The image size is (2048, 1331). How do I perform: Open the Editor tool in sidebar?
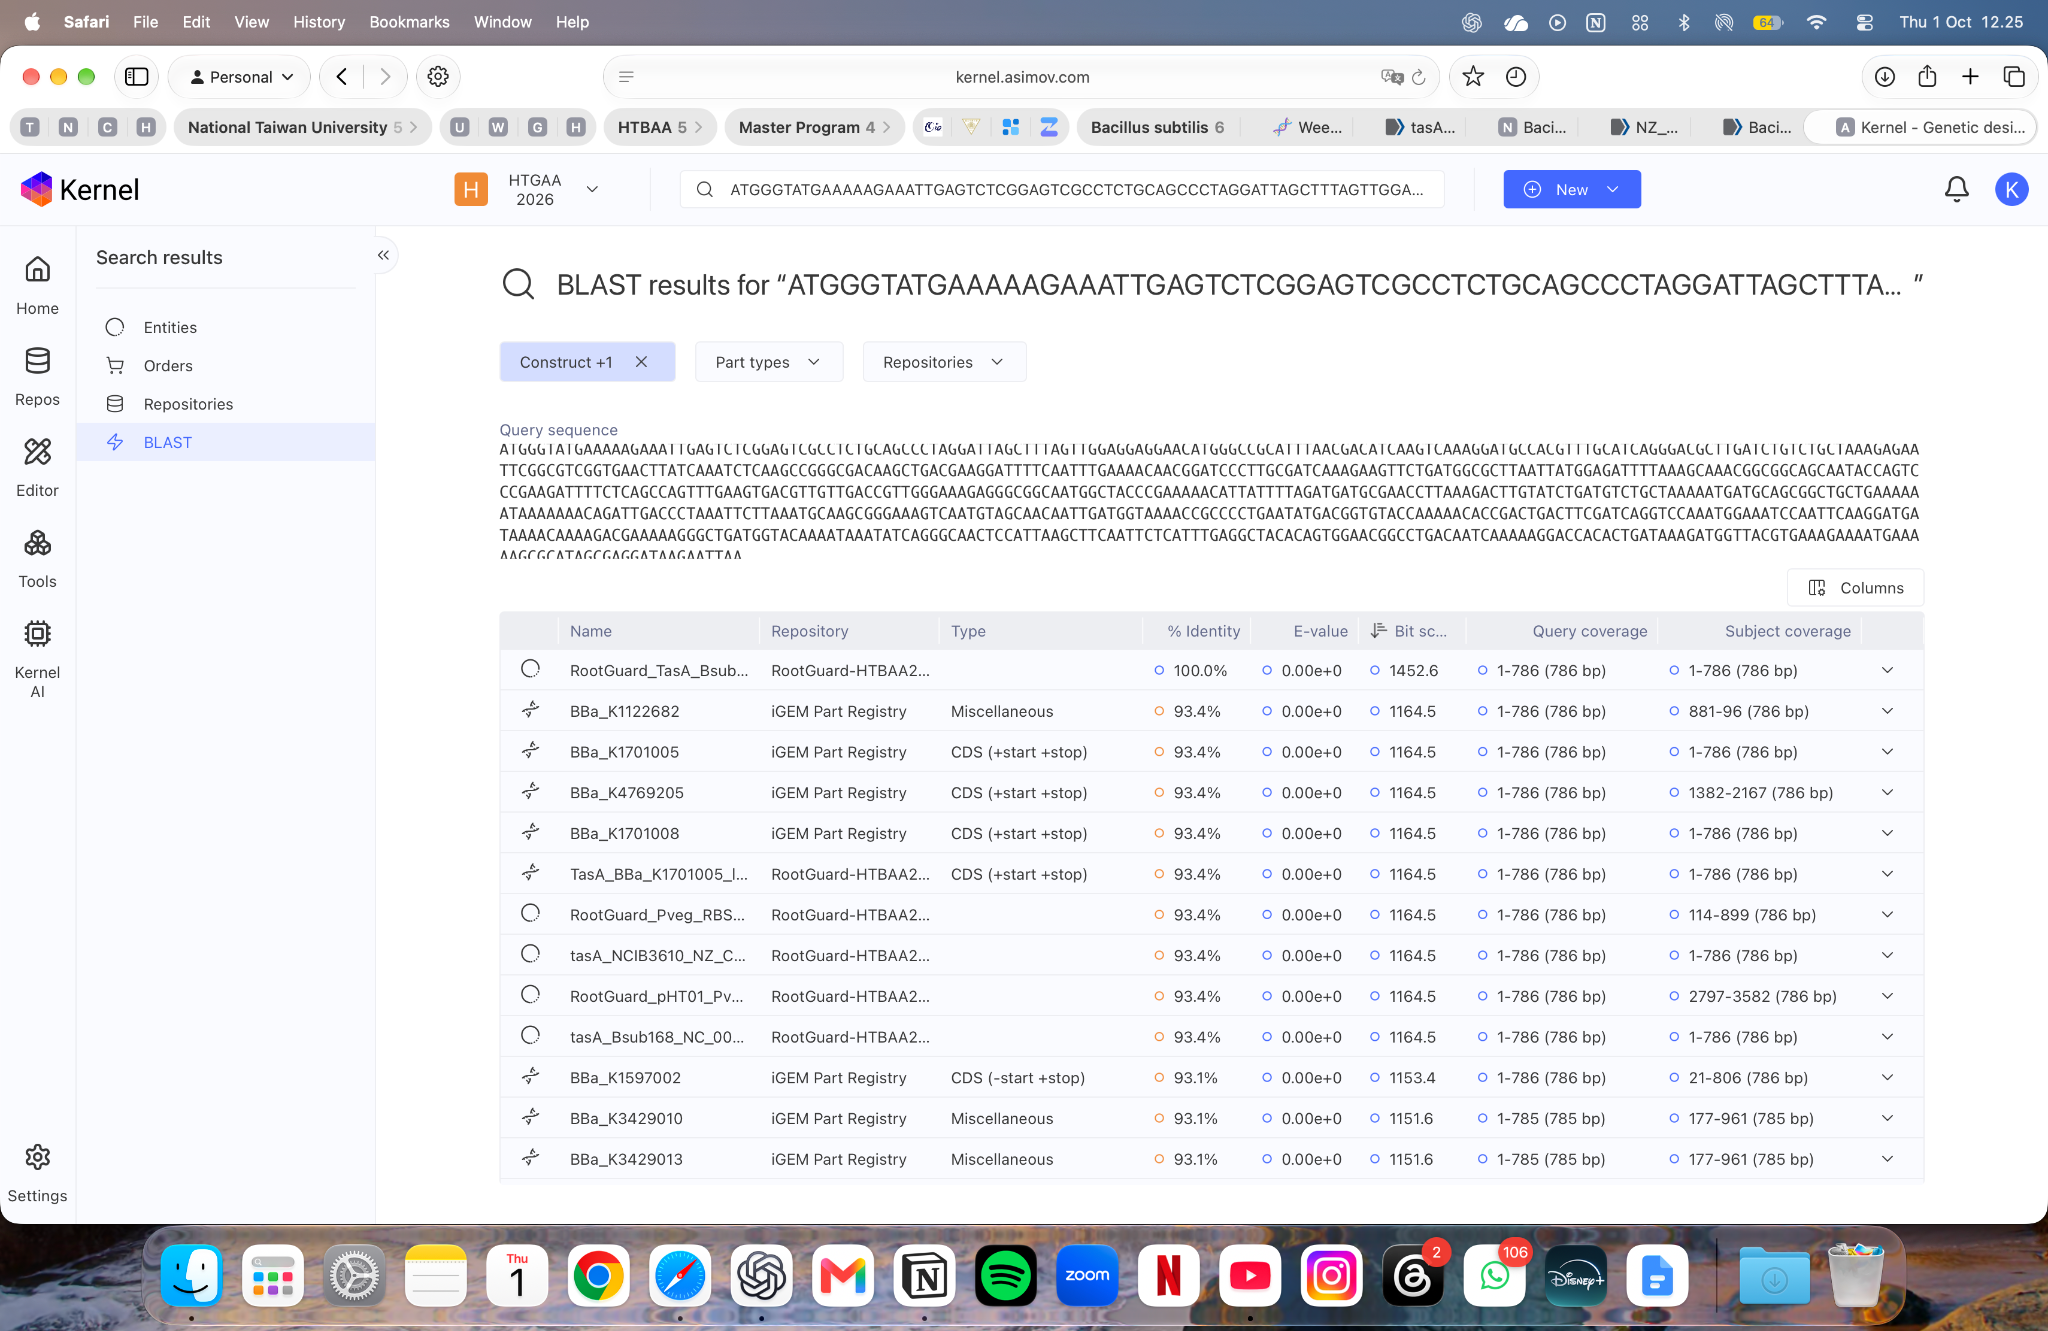[37, 467]
